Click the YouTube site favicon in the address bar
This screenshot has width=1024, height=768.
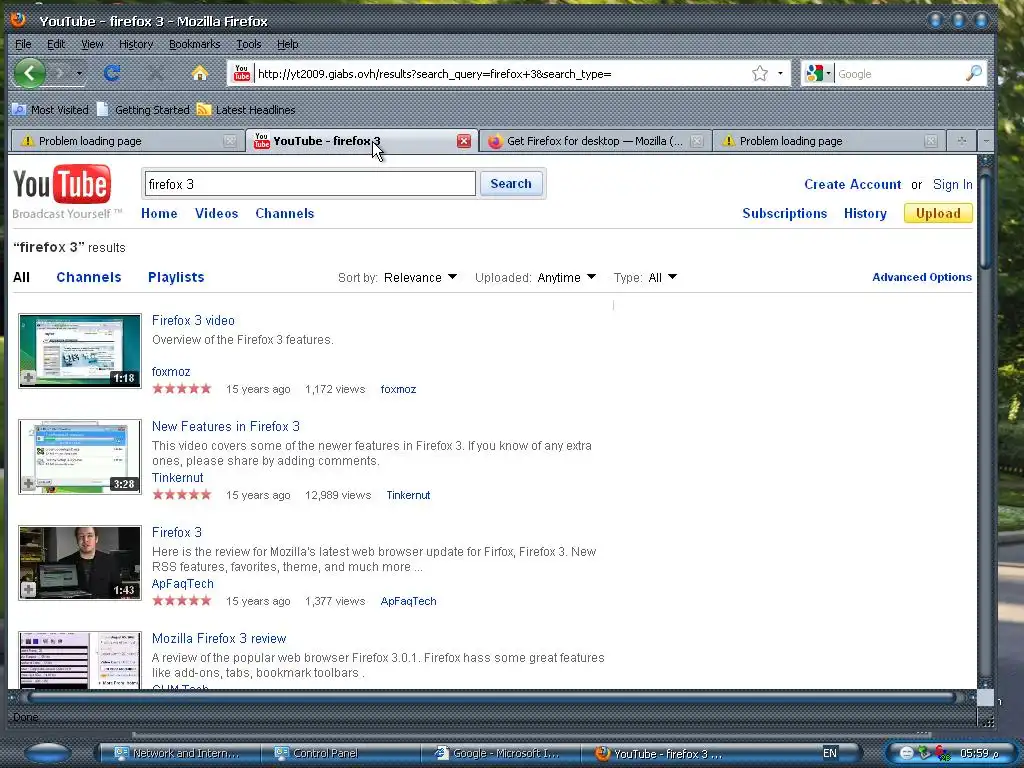(x=242, y=73)
